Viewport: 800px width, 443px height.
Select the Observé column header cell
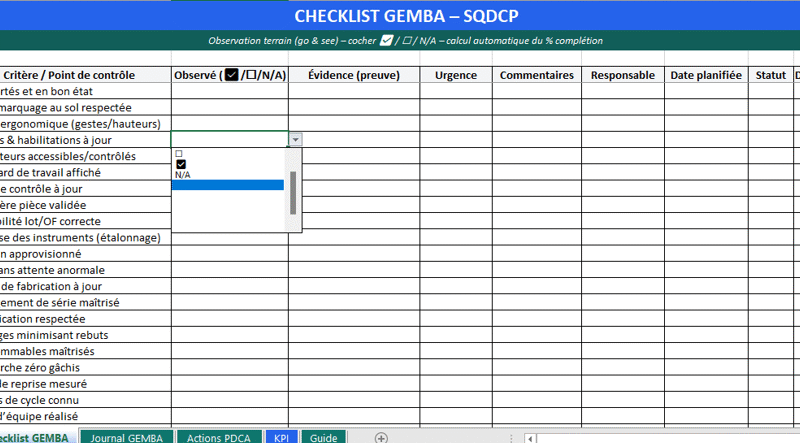click(230, 75)
